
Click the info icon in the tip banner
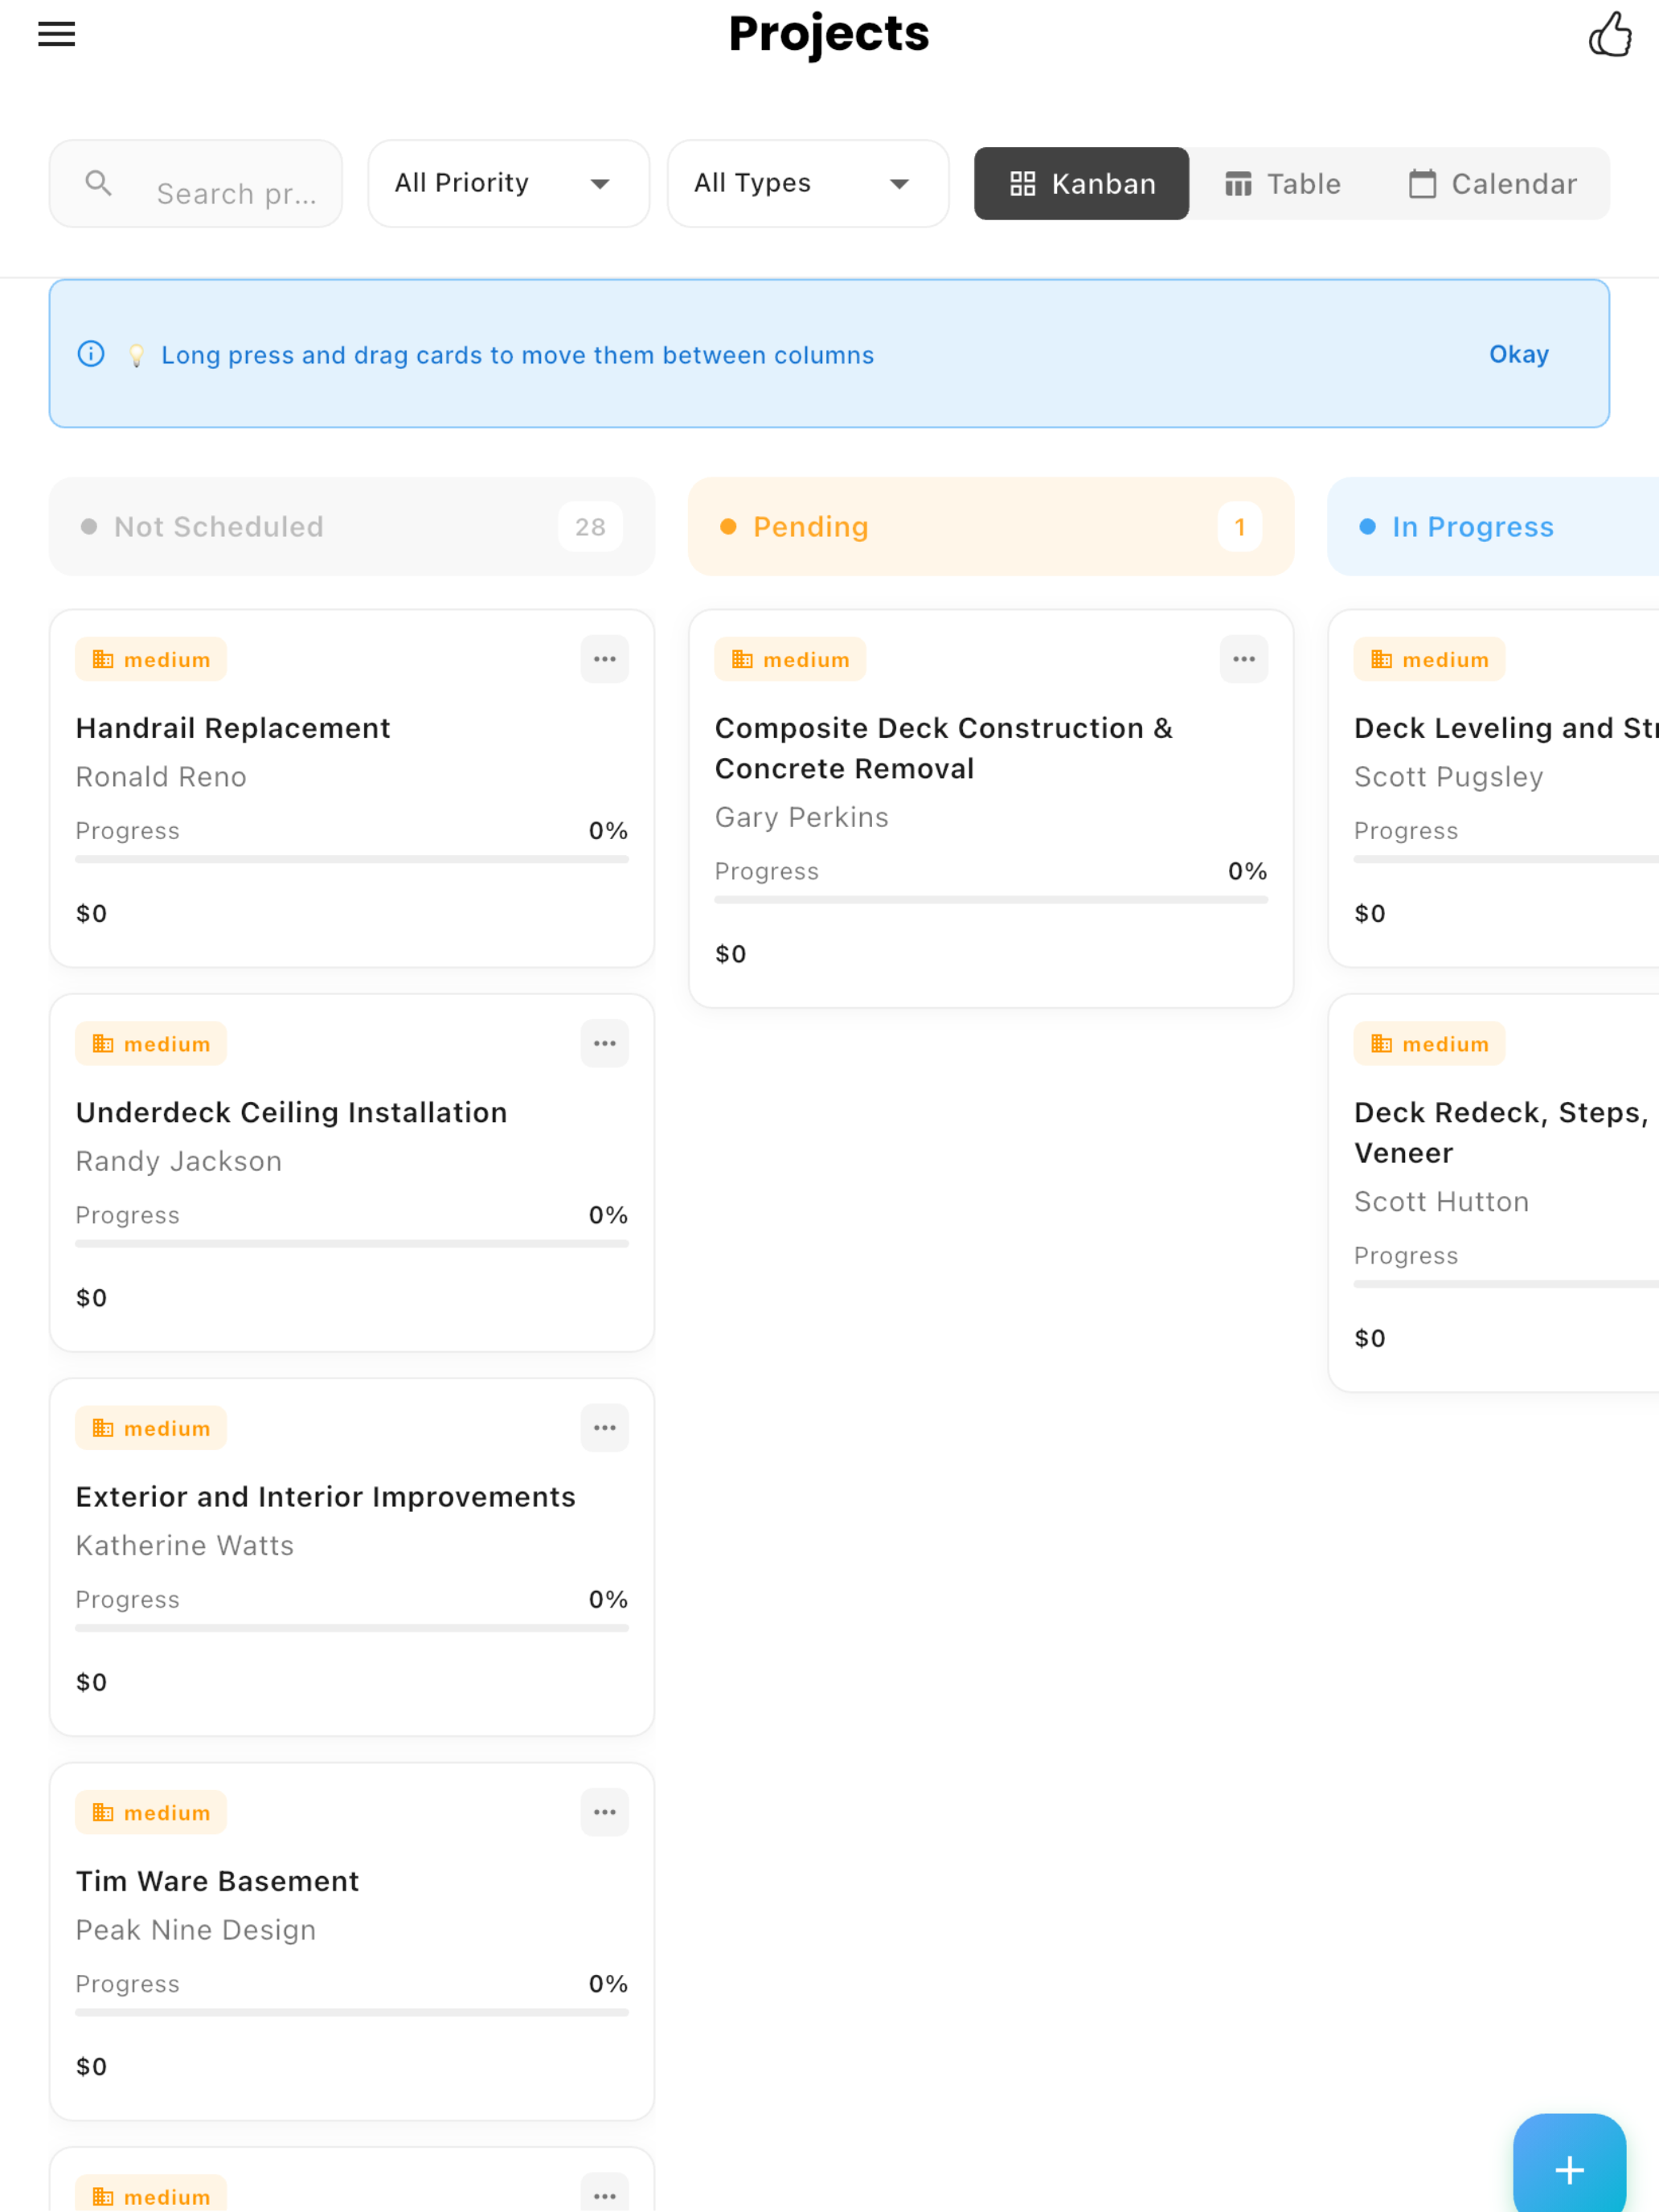point(91,354)
